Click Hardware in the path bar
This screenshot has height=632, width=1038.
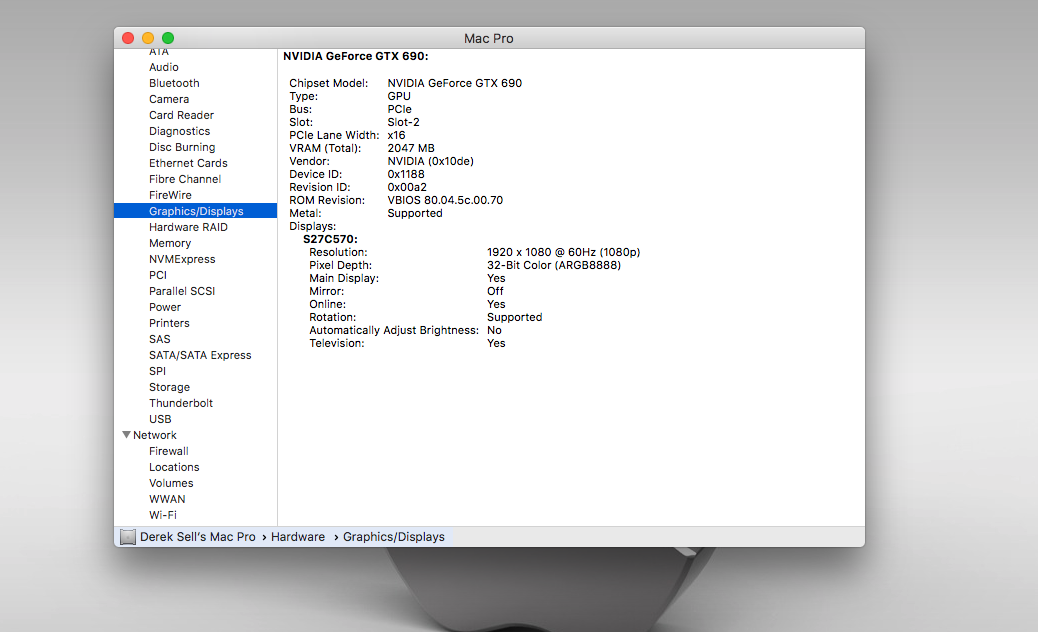(x=298, y=537)
